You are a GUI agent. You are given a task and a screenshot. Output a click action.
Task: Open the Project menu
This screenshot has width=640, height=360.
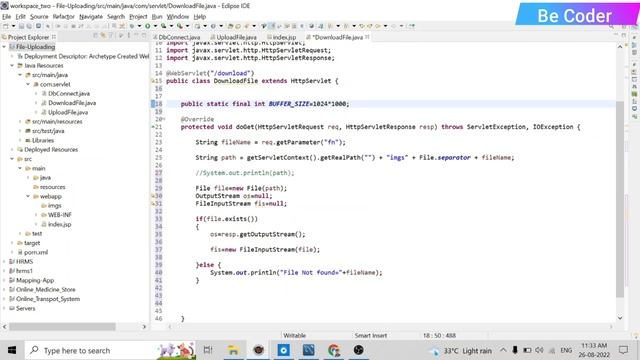coord(138,16)
